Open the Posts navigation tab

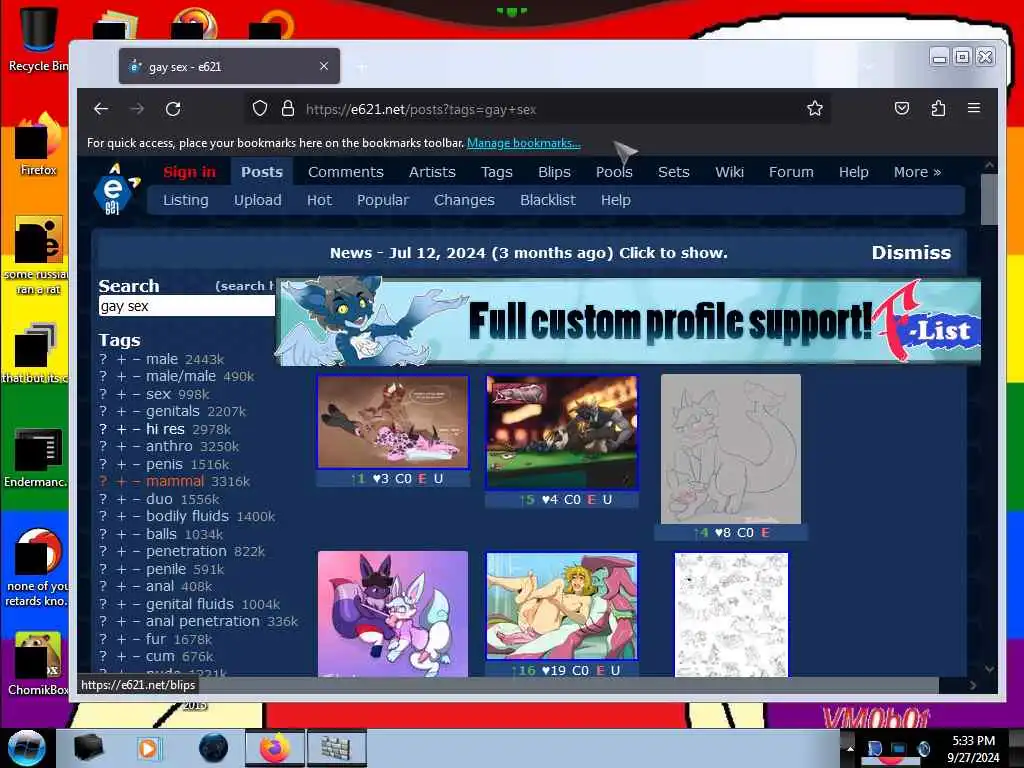[262, 172]
